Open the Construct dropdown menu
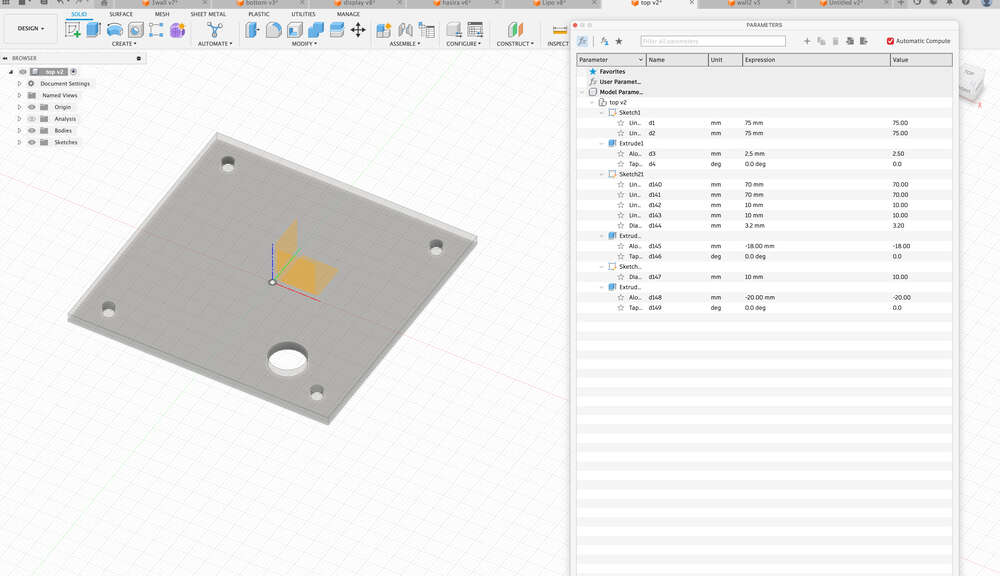This screenshot has width=1000, height=576. tap(515, 43)
